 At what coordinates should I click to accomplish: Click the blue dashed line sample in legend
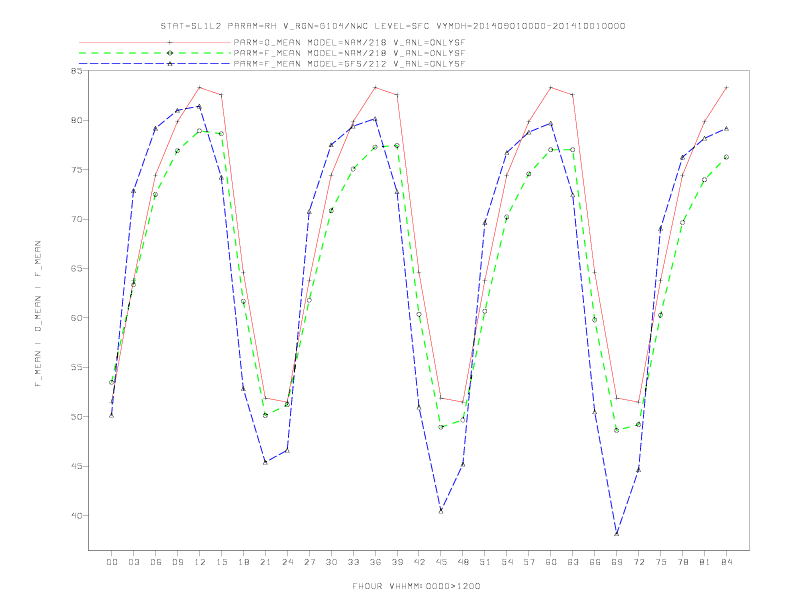click(155, 64)
